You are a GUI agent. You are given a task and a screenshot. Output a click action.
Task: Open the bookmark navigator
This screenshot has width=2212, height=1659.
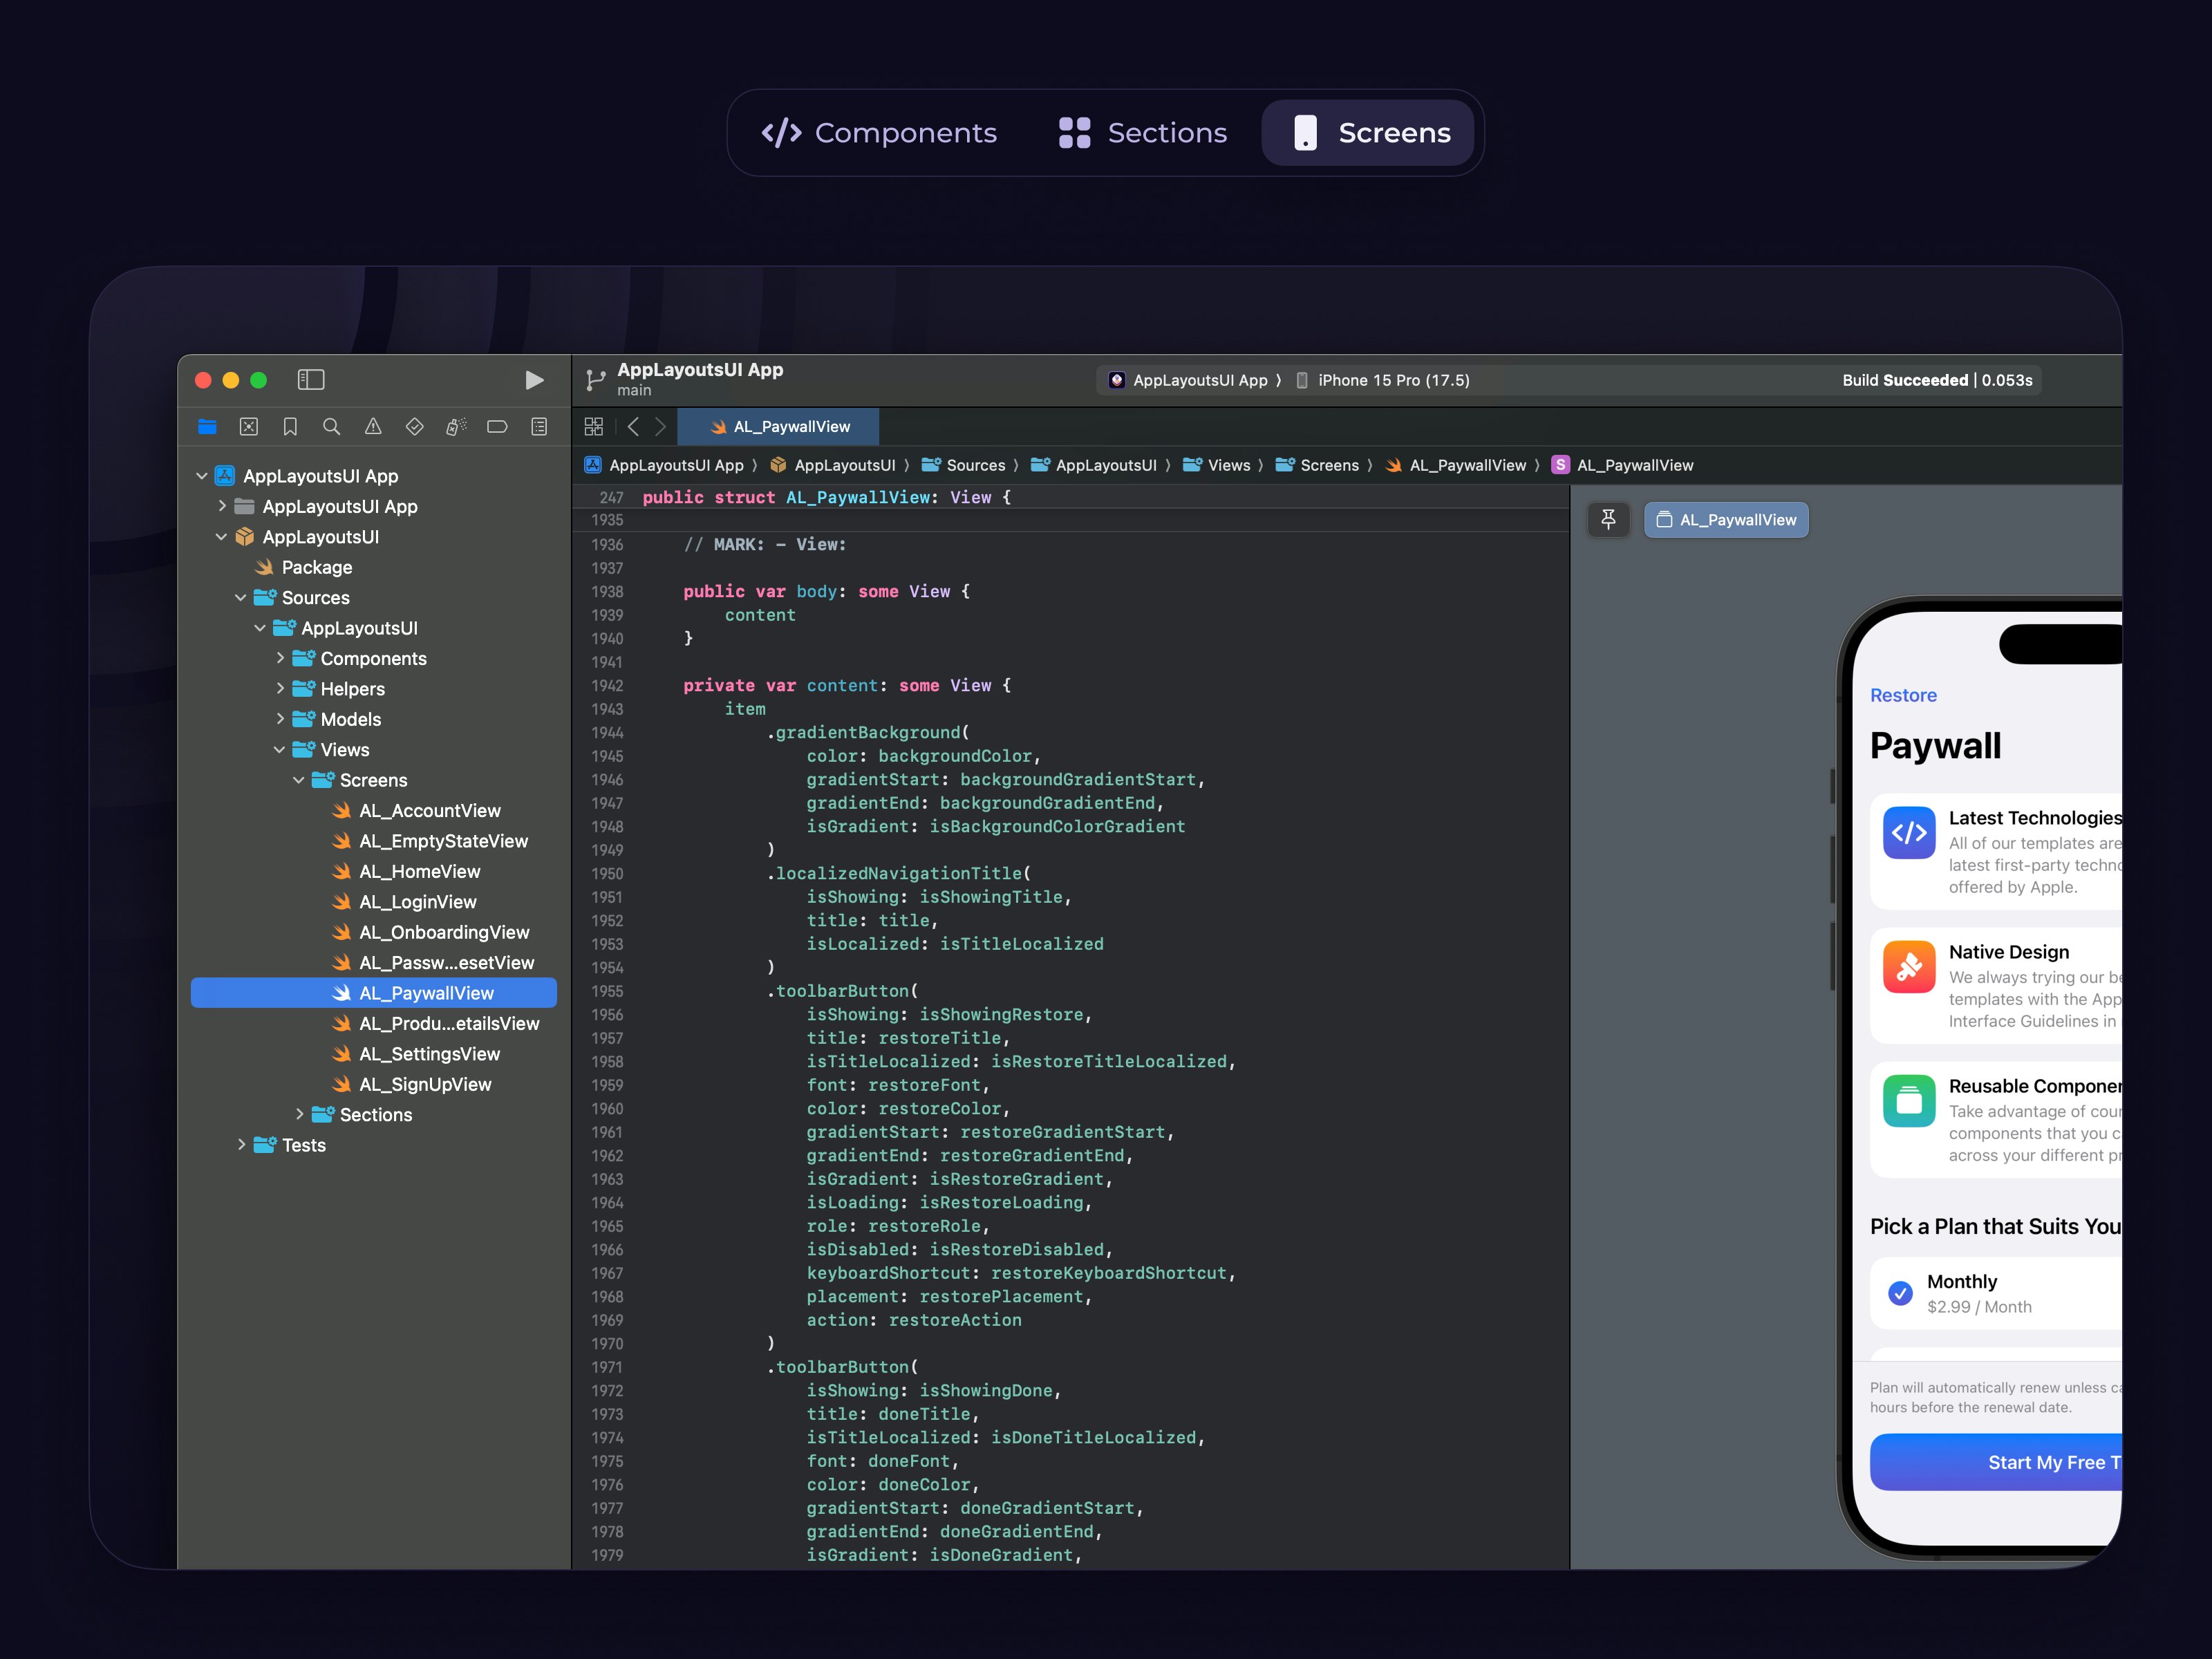click(x=290, y=427)
